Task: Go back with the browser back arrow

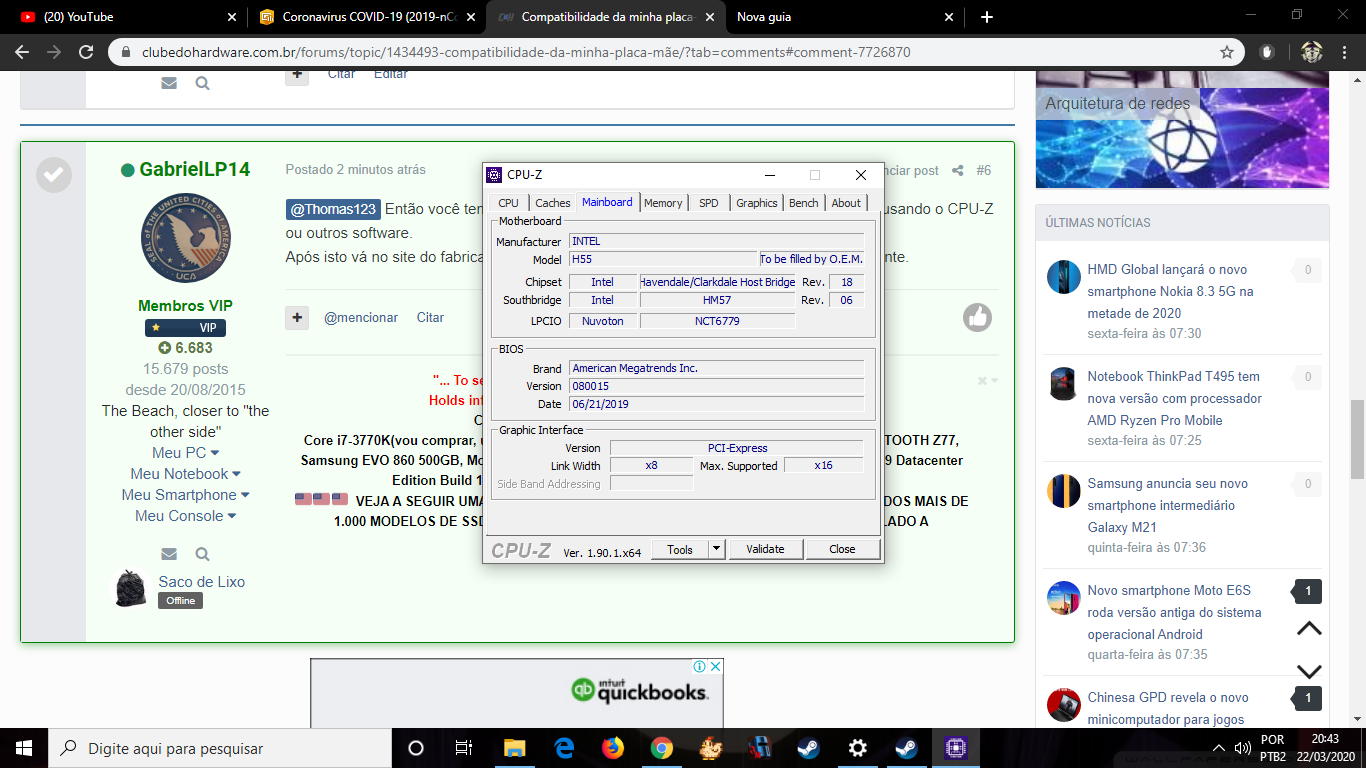Action: coord(22,52)
